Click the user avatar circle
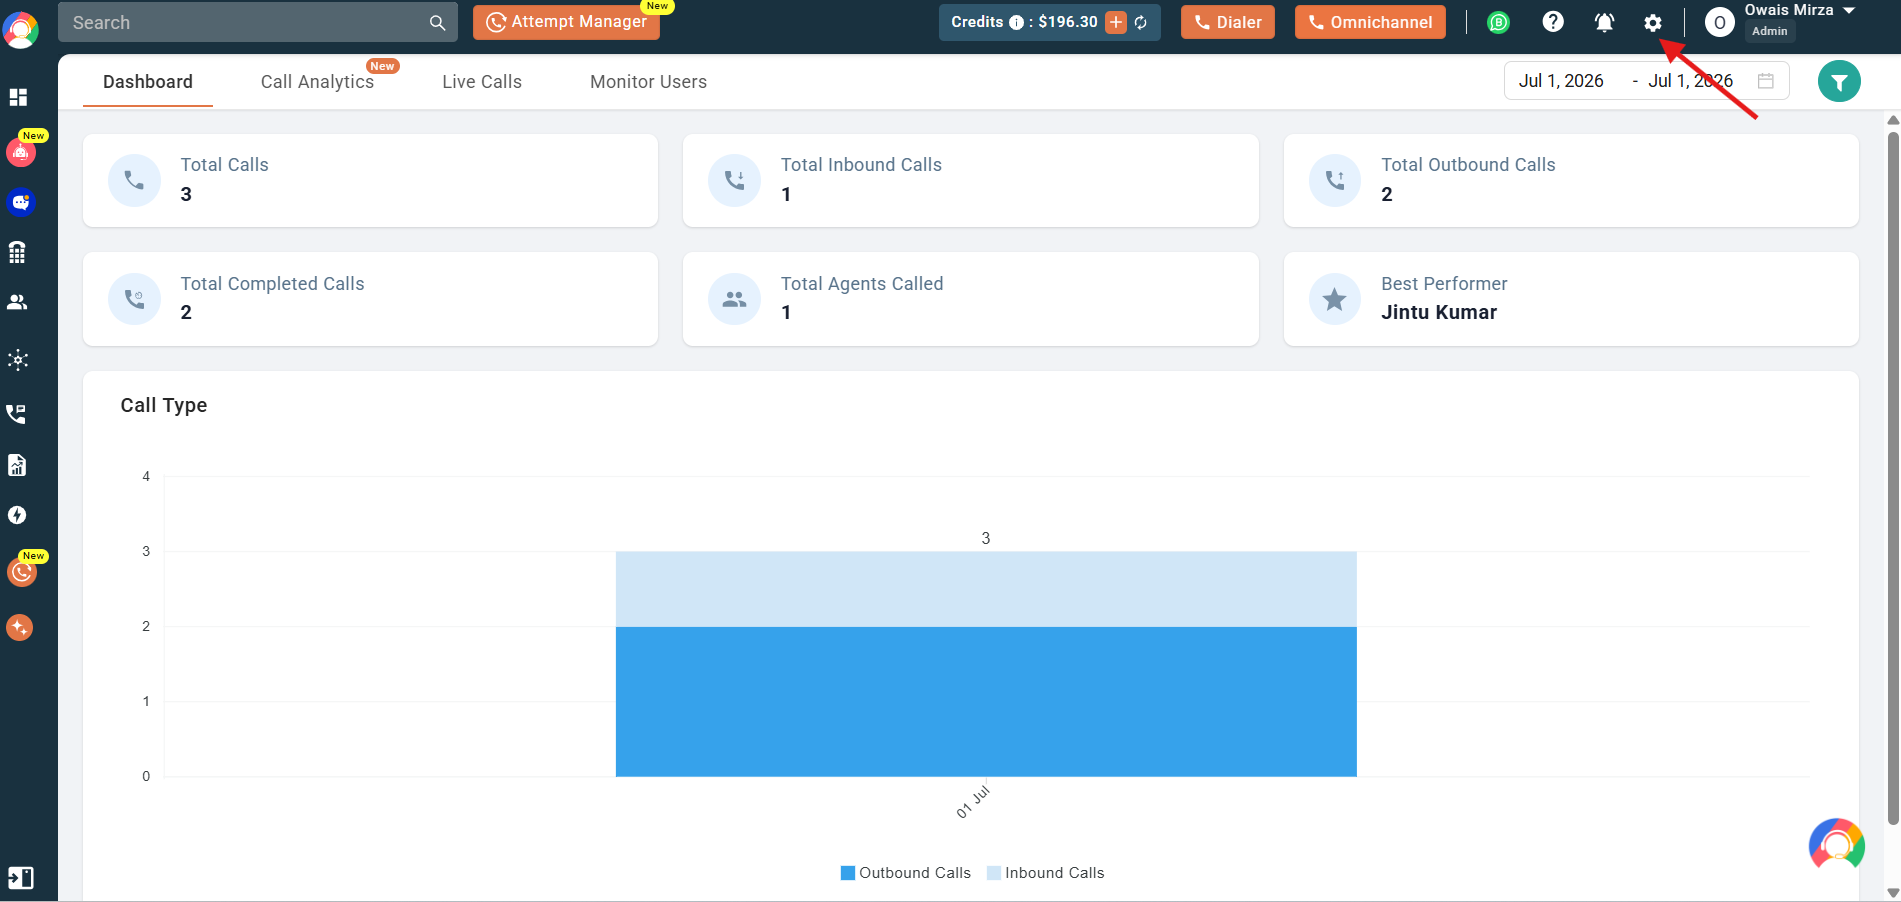 (x=1720, y=22)
